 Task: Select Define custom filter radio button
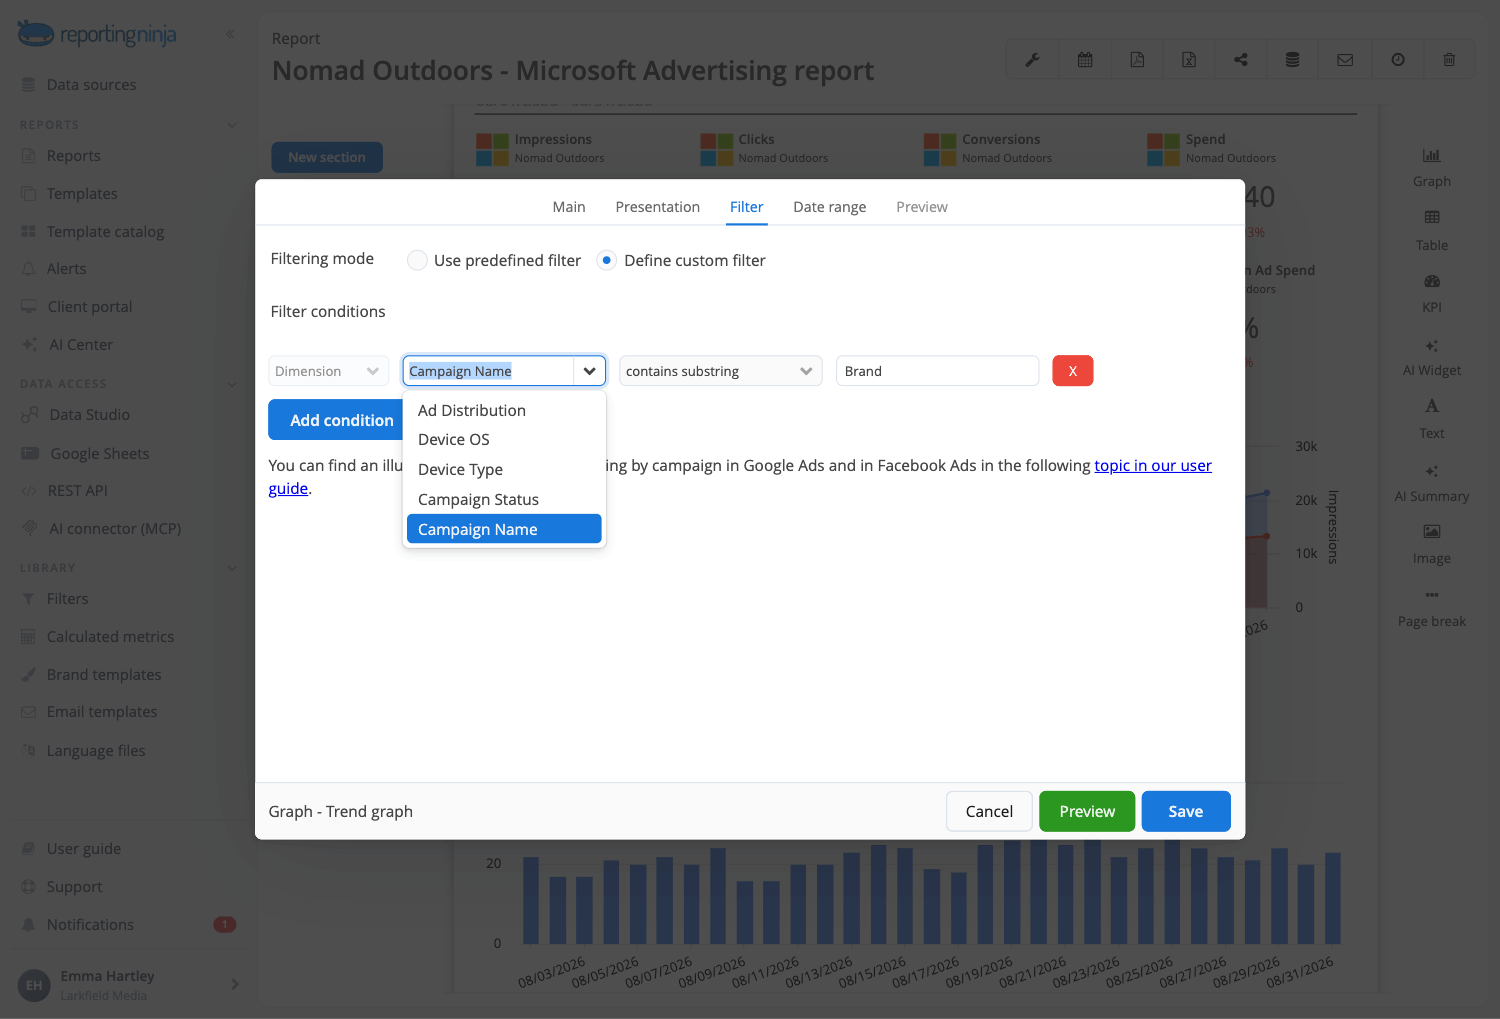coord(606,260)
